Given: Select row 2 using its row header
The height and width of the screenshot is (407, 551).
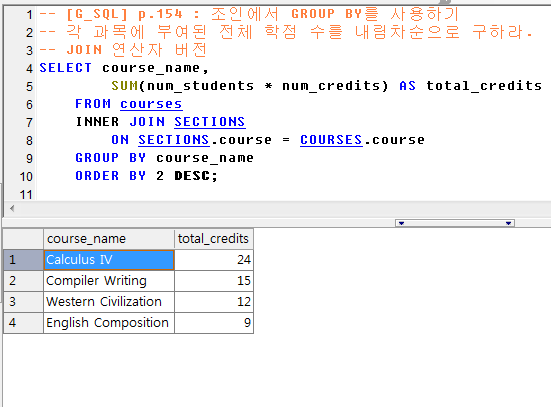Looking at the screenshot, I should [24, 281].
